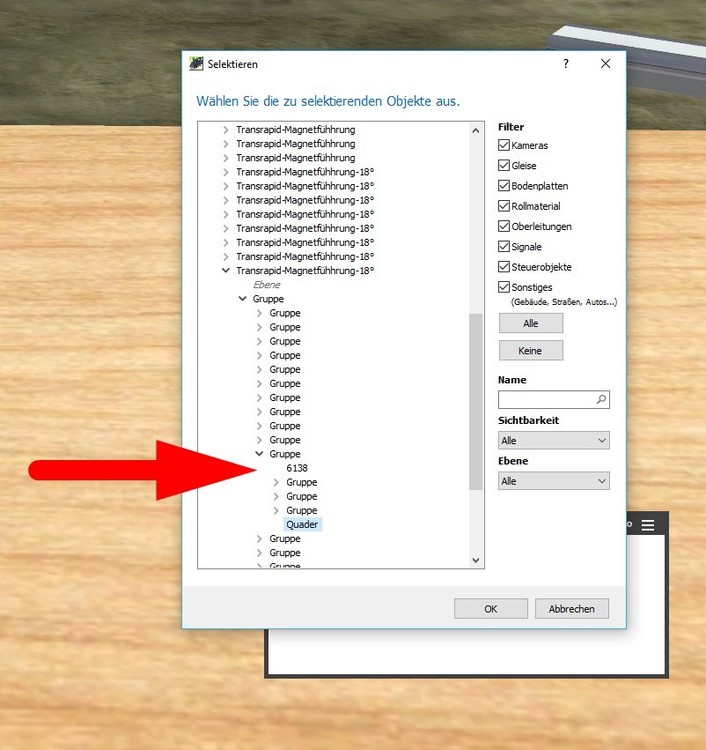
Task: Open the help question mark button
Action: point(566,64)
